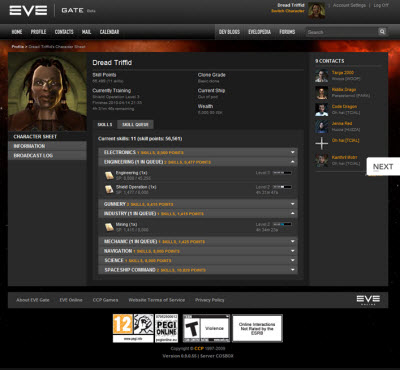
Task: Open the Profile menu item
Action: click(38, 32)
